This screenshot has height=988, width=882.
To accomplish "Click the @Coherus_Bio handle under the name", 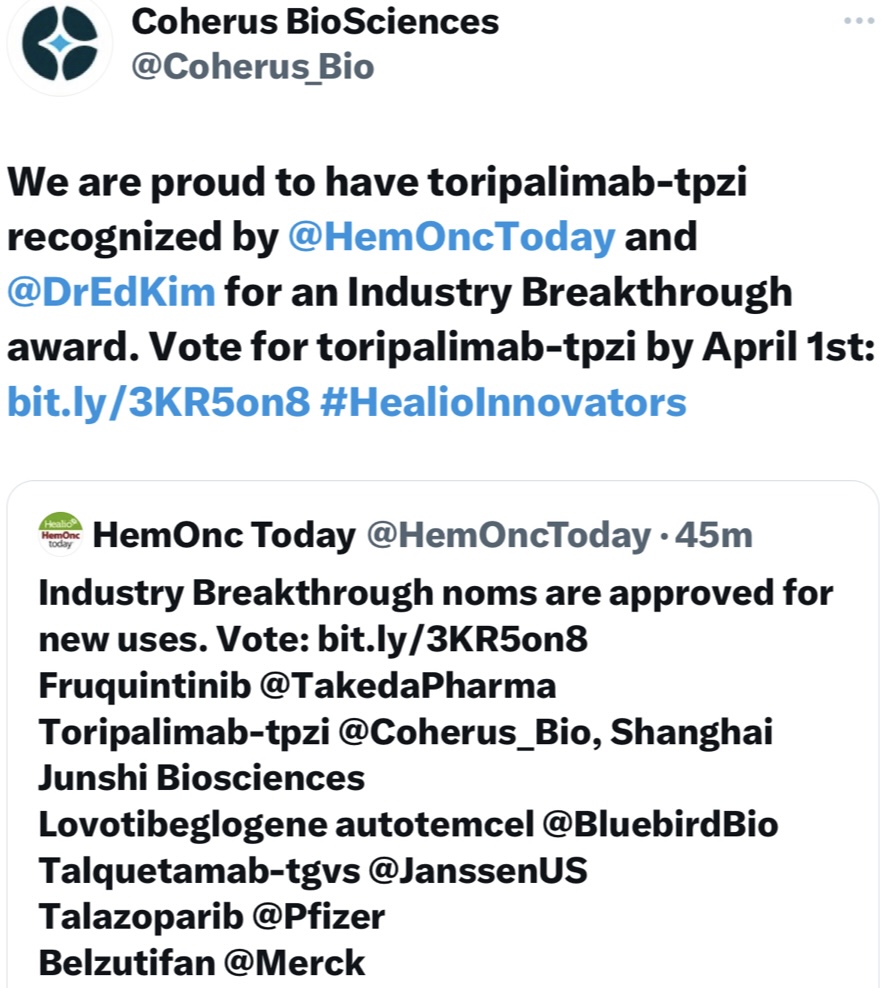I will click(253, 66).
